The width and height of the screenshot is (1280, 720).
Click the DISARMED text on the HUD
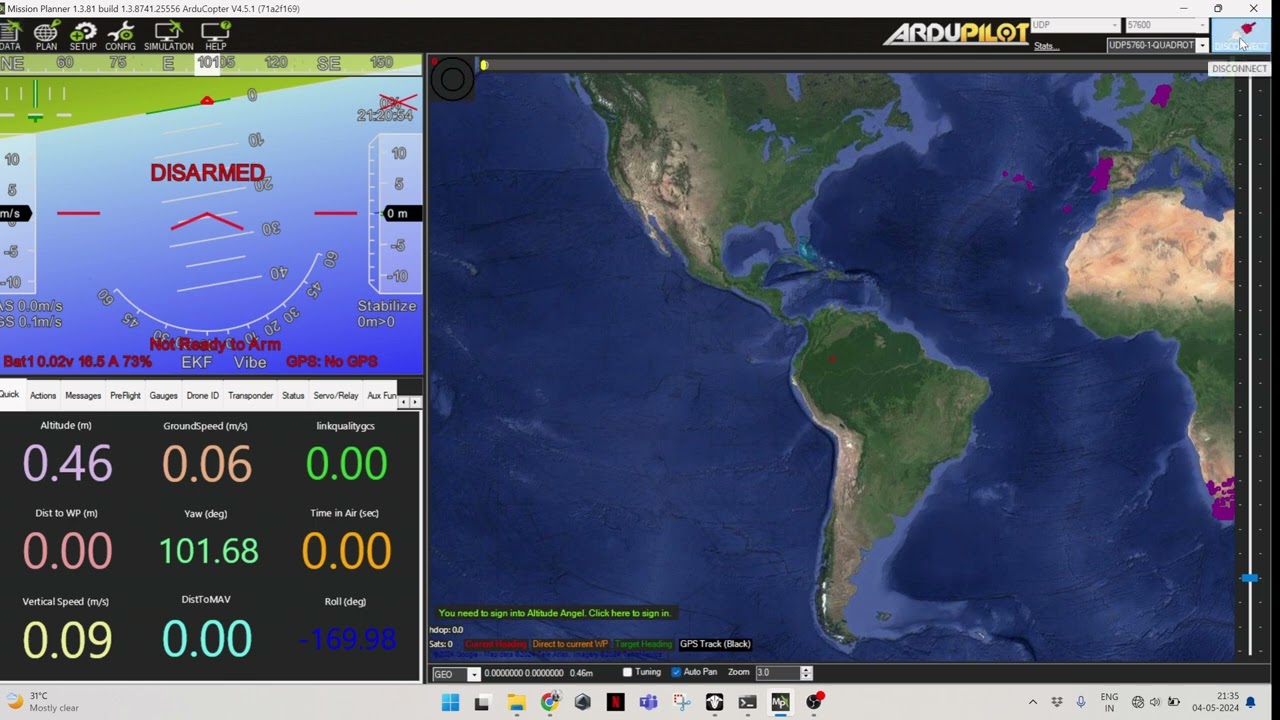[x=207, y=173]
